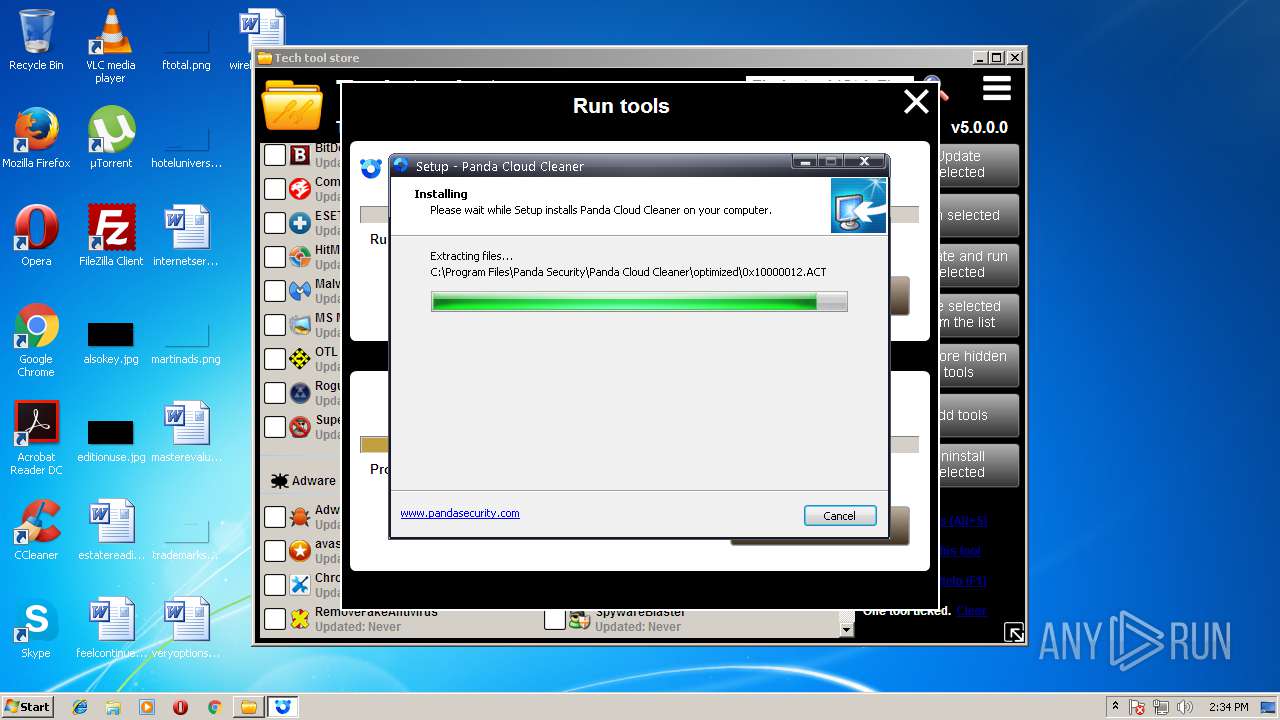1280x720 pixels.
Task: Click the Chrome cleanup tool icon
Action: click(x=300, y=585)
